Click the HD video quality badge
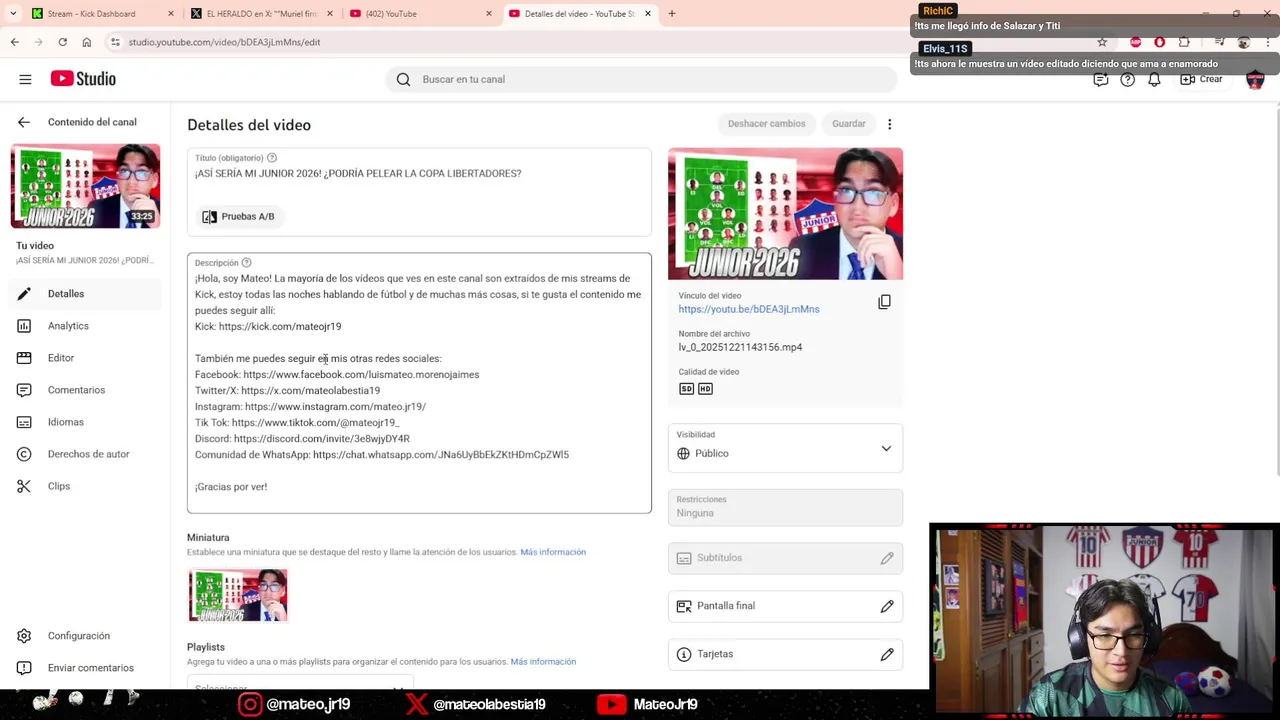1280x720 pixels. tap(705, 389)
